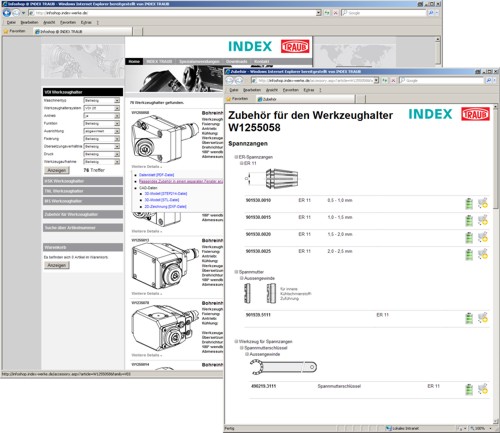Add Spannmutterschlüssel 496219.3111 to the cart
The image size is (500, 433).
click(x=482, y=389)
